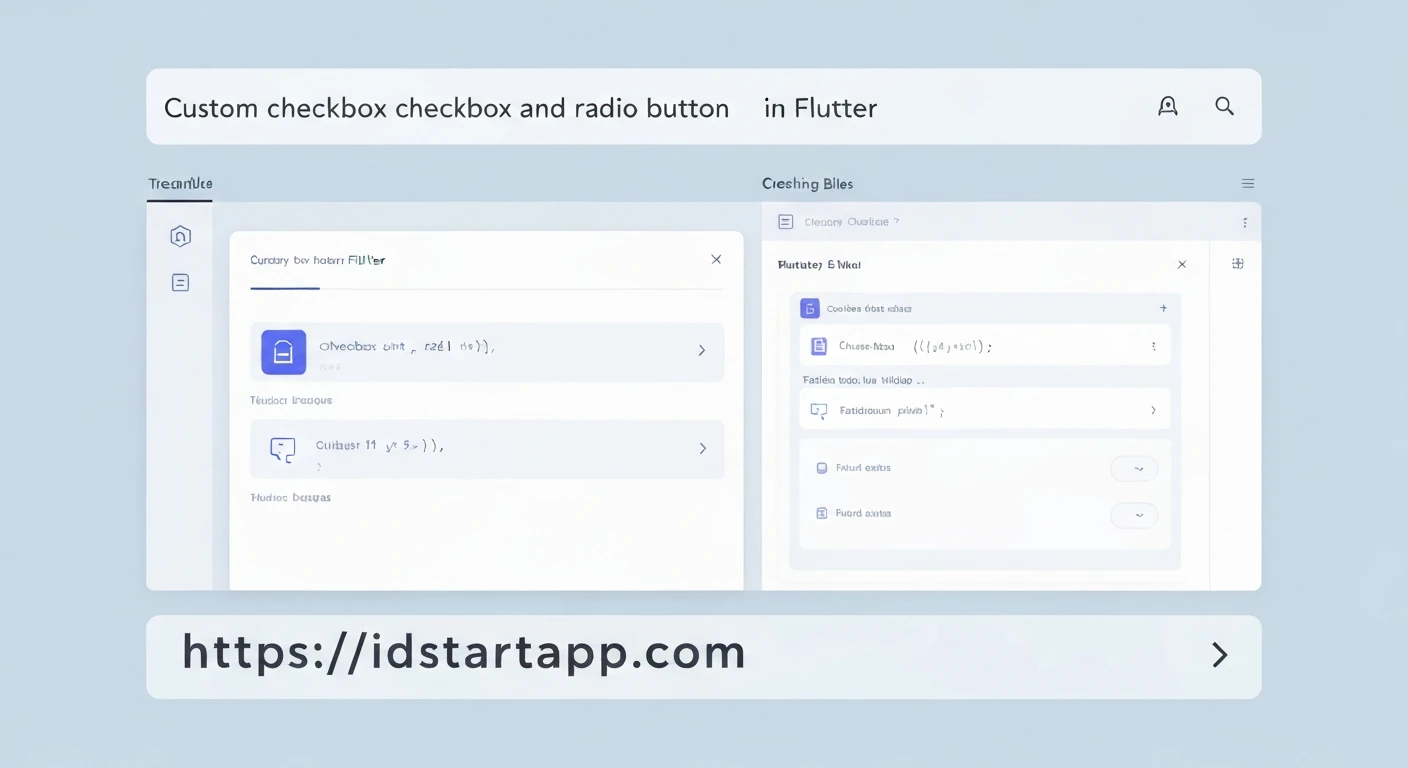Click the grid icon in far right strip

[1238, 264]
